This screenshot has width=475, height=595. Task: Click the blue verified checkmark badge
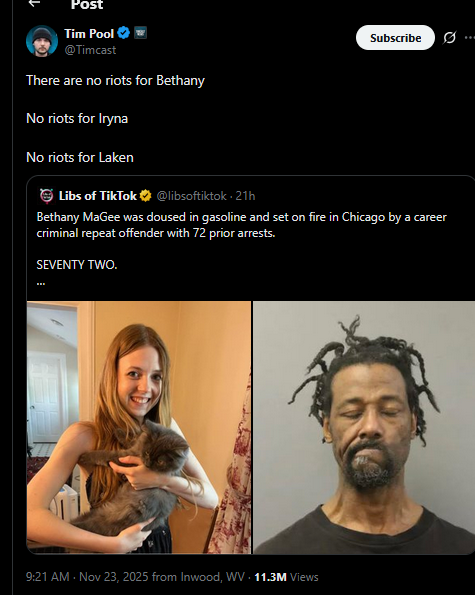pos(123,33)
